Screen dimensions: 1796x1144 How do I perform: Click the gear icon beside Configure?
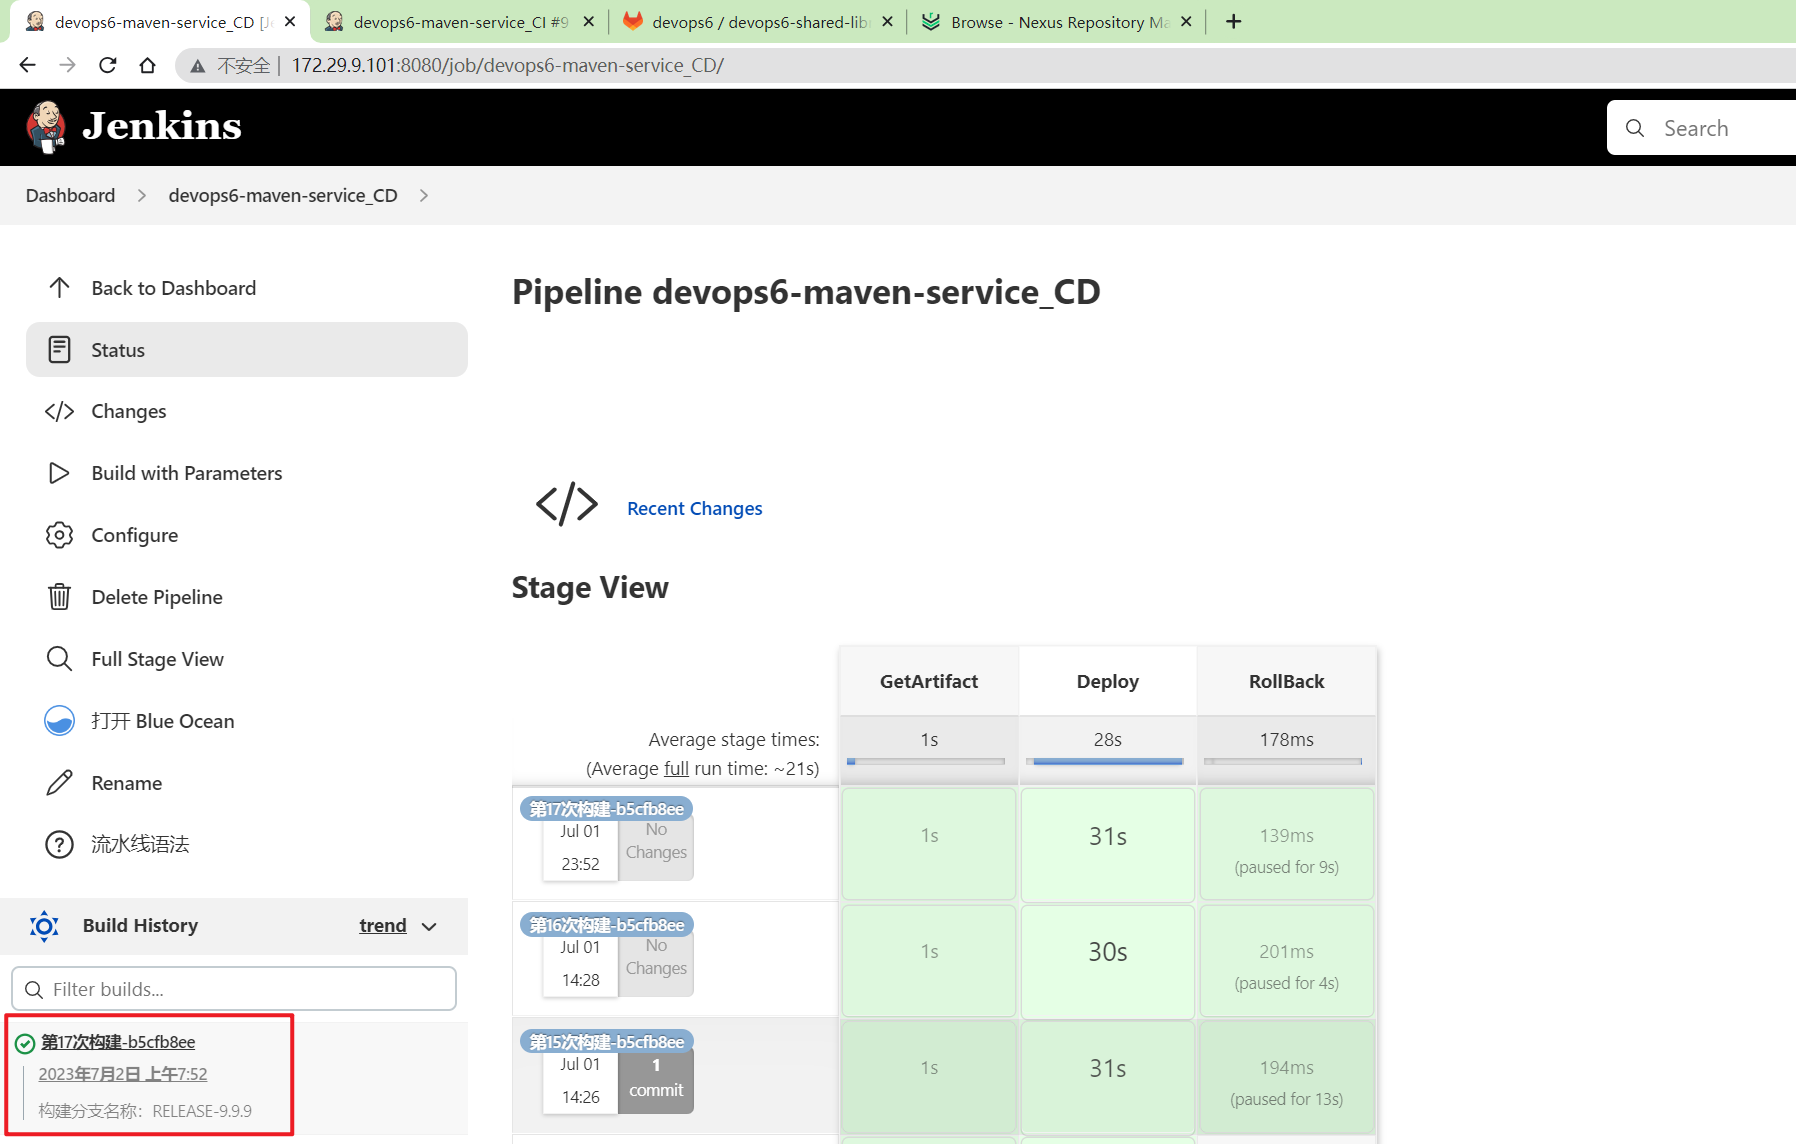(59, 535)
